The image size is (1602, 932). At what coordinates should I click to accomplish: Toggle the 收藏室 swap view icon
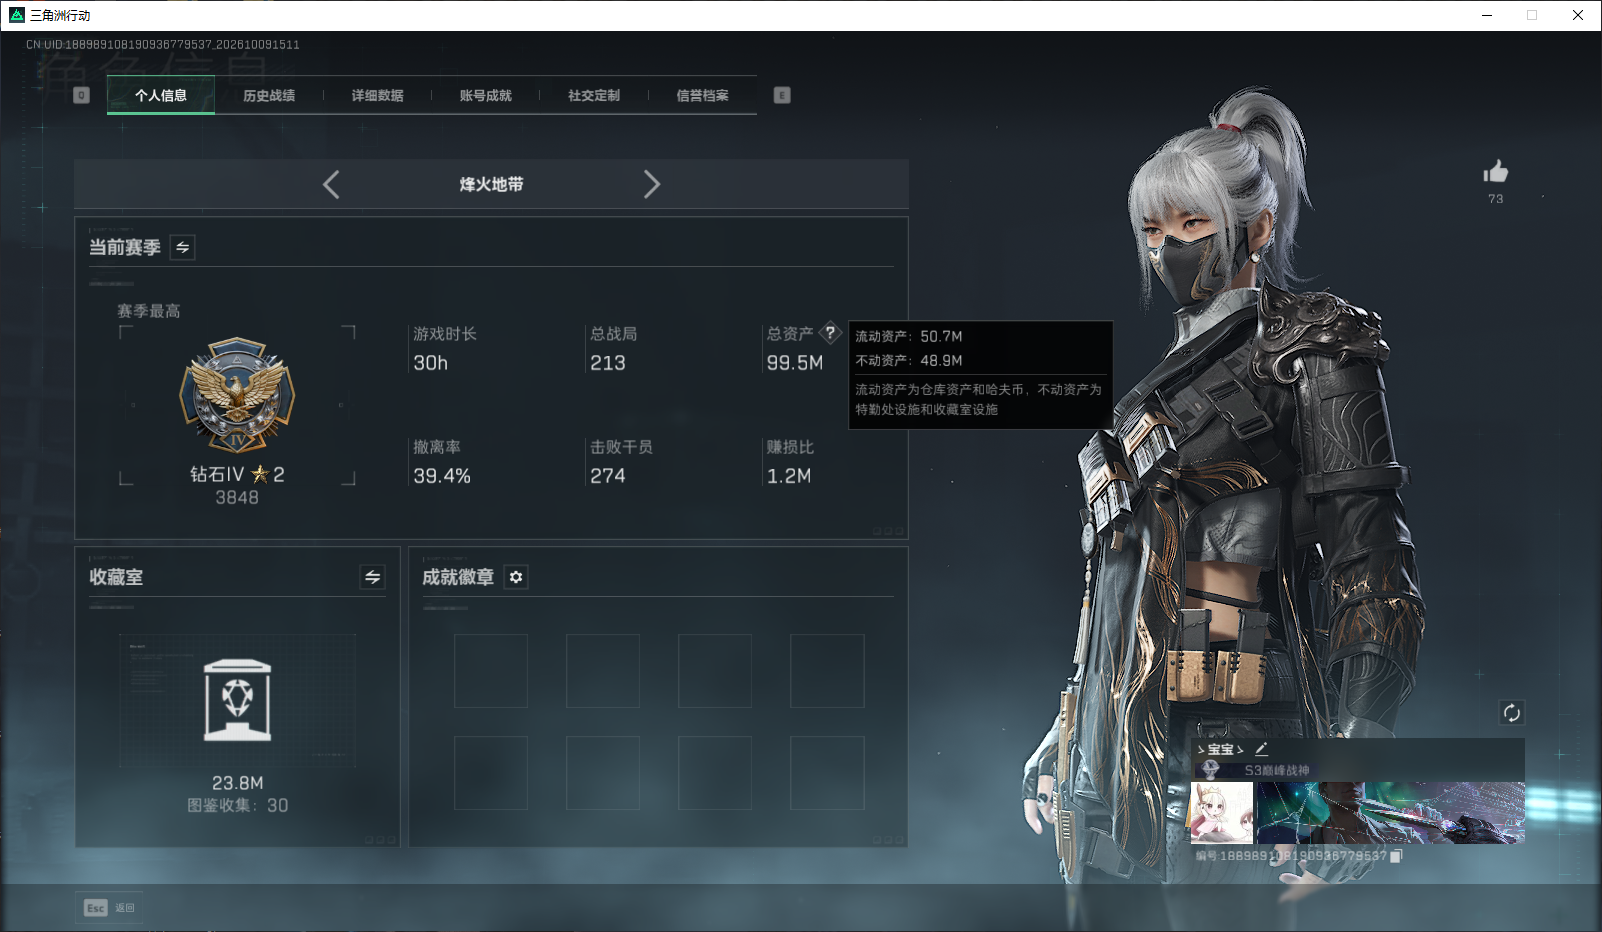(x=372, y=577)
